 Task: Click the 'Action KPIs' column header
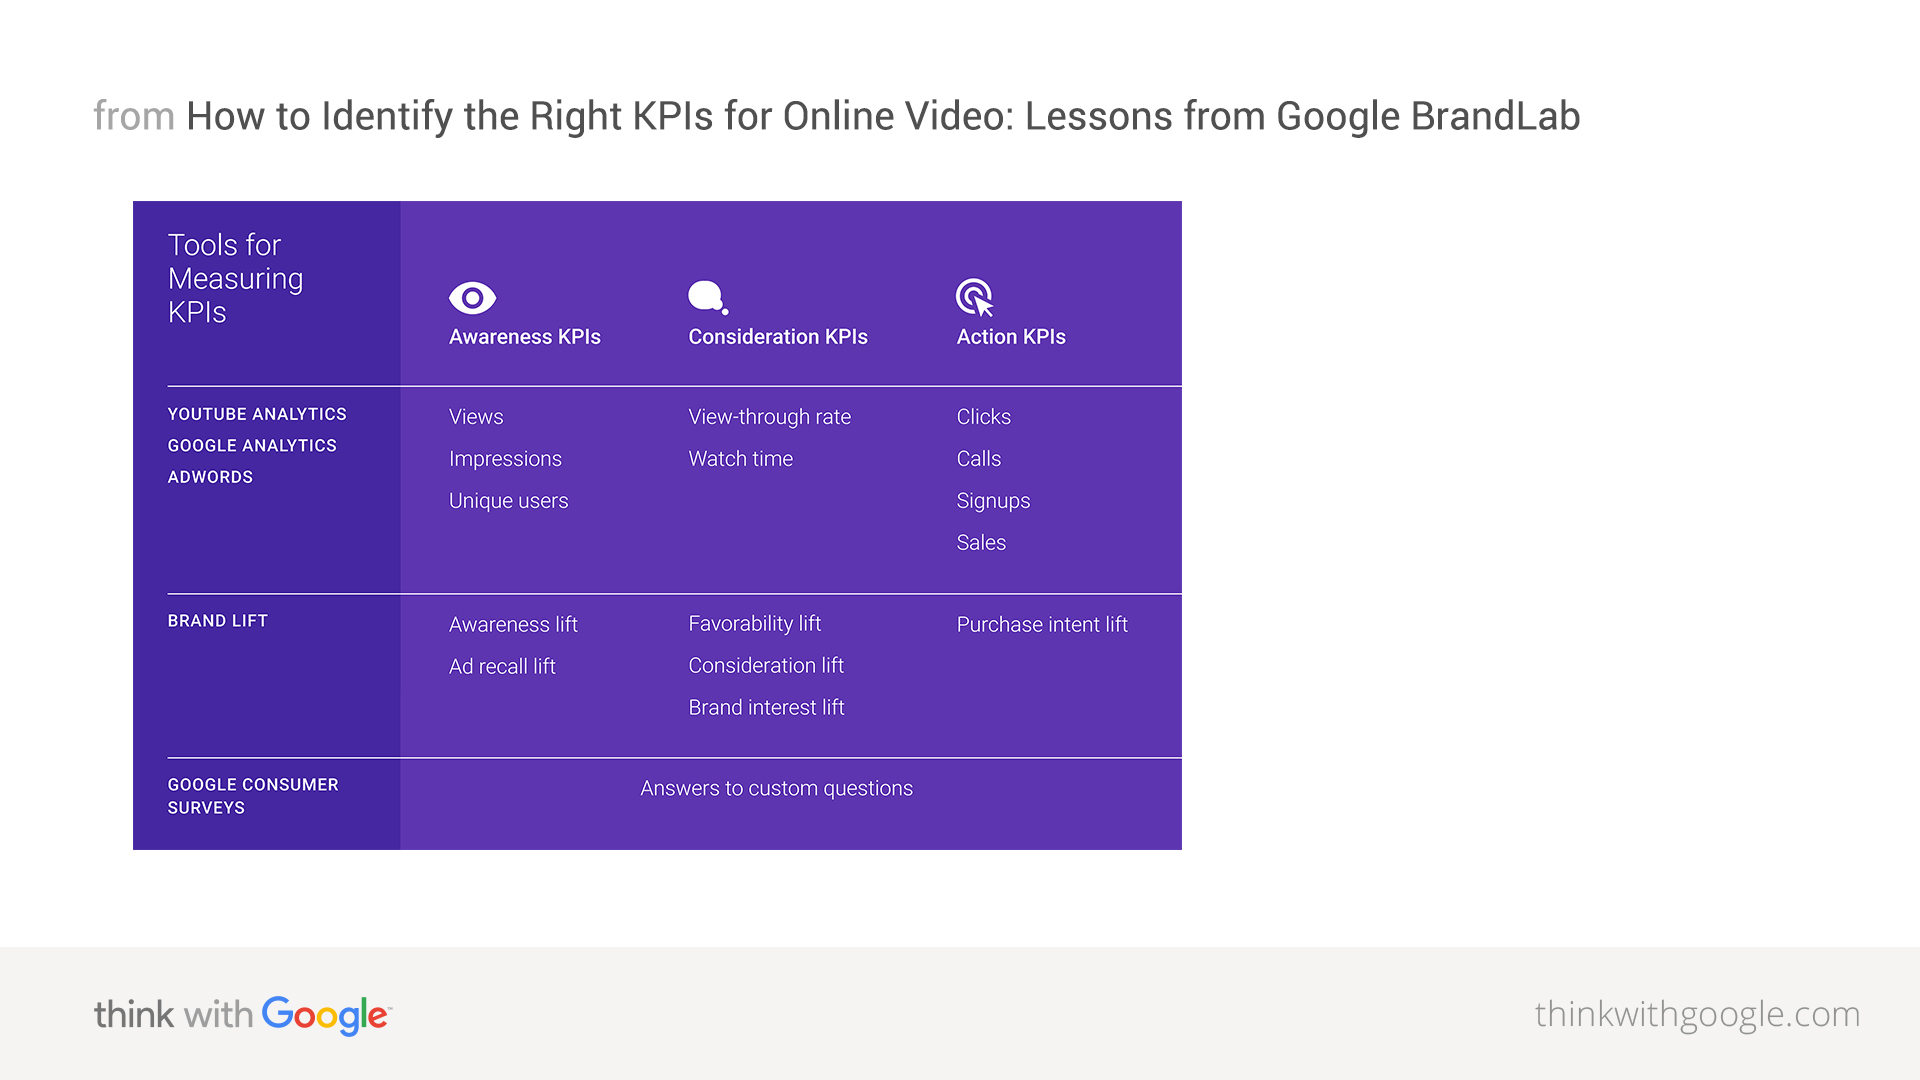(1011, 337)
